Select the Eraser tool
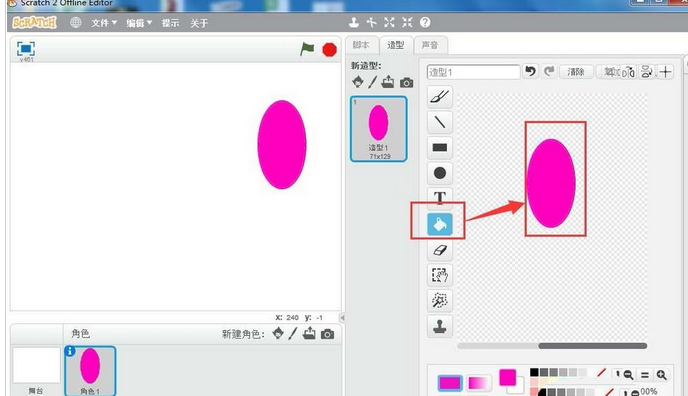Viewport: 688px width, 396px height. tap(440, 250)
